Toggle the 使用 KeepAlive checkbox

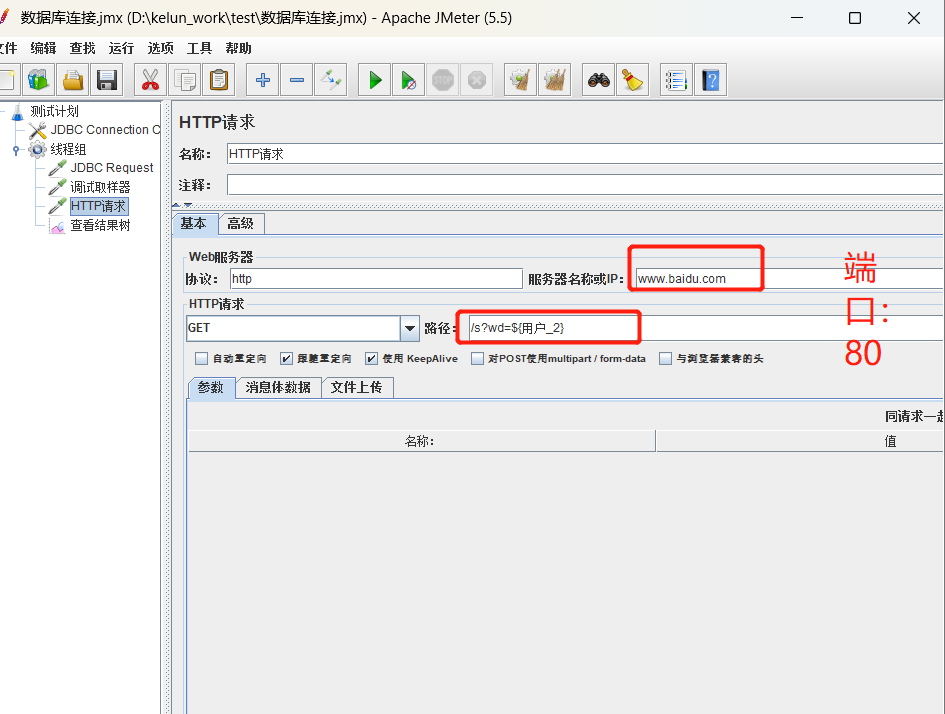coord(371,359)
